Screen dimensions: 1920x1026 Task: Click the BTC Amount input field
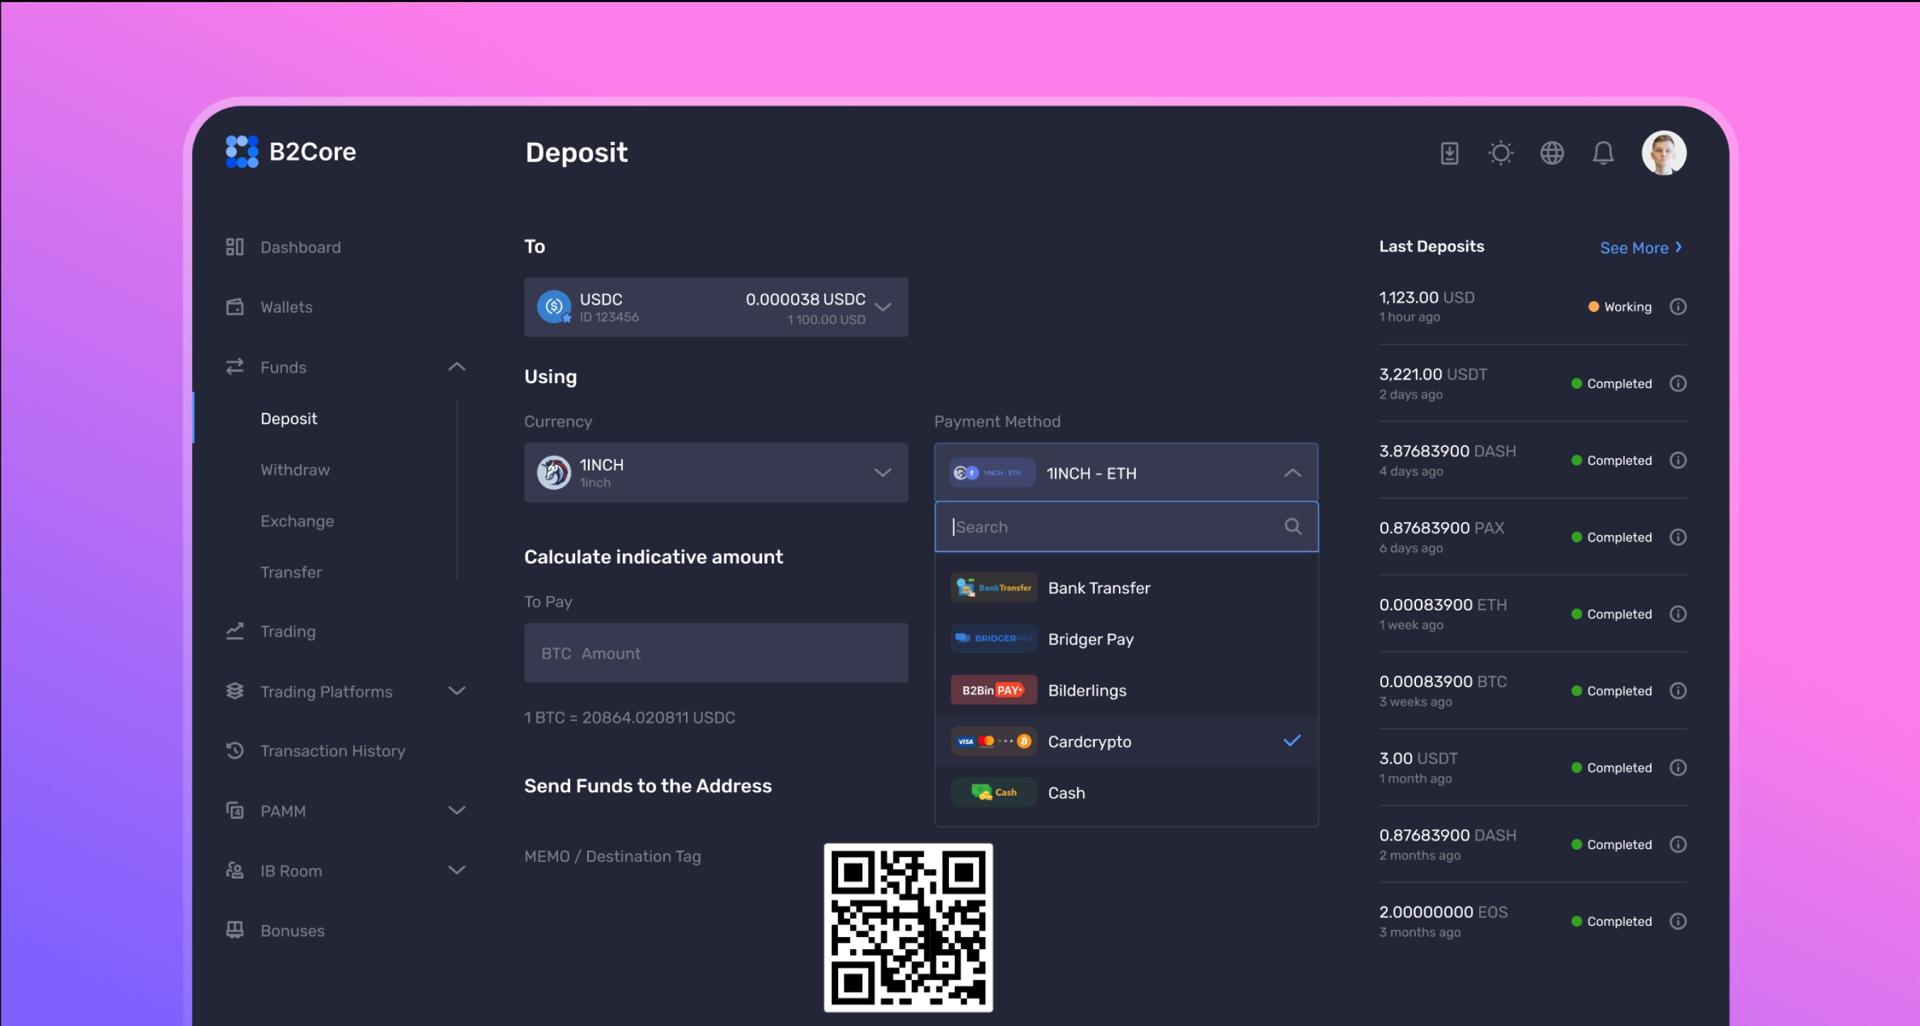click(x=715, y=653)
